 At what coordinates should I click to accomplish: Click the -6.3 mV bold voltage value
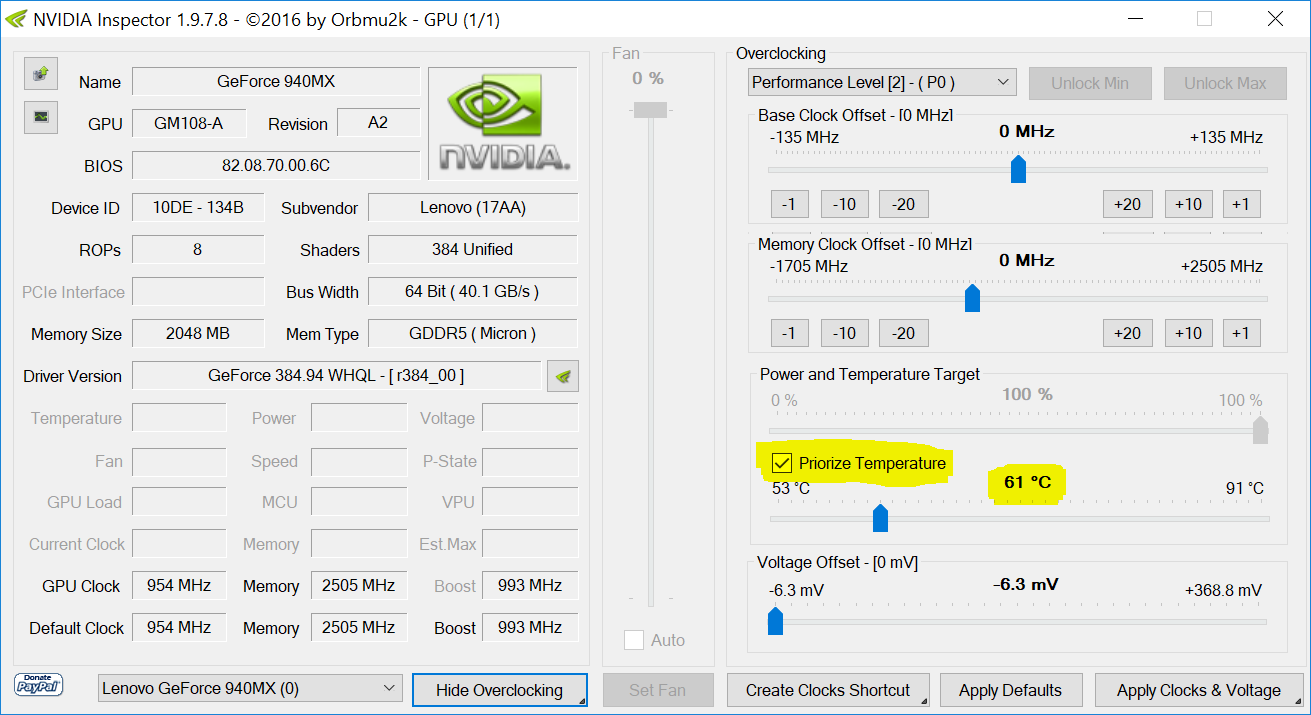(1026, 584)
